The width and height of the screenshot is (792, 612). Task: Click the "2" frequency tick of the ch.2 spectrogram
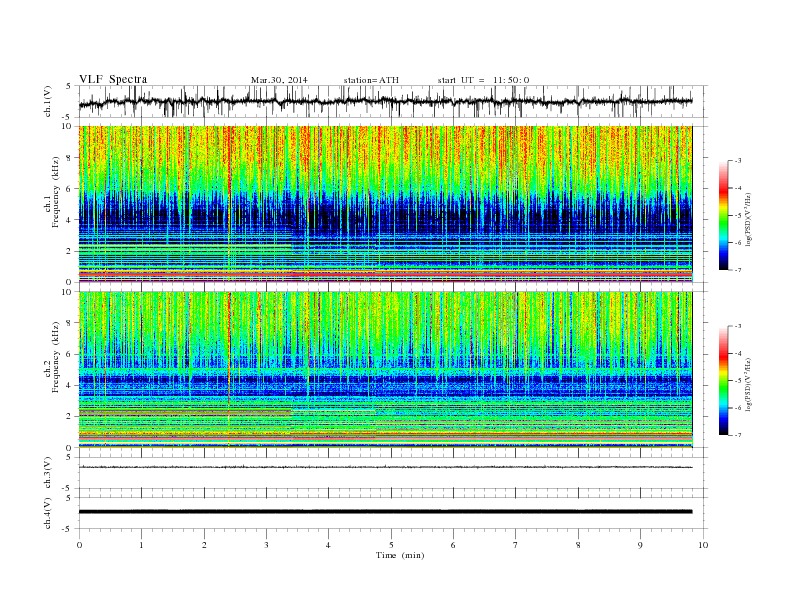coord(70,417)
